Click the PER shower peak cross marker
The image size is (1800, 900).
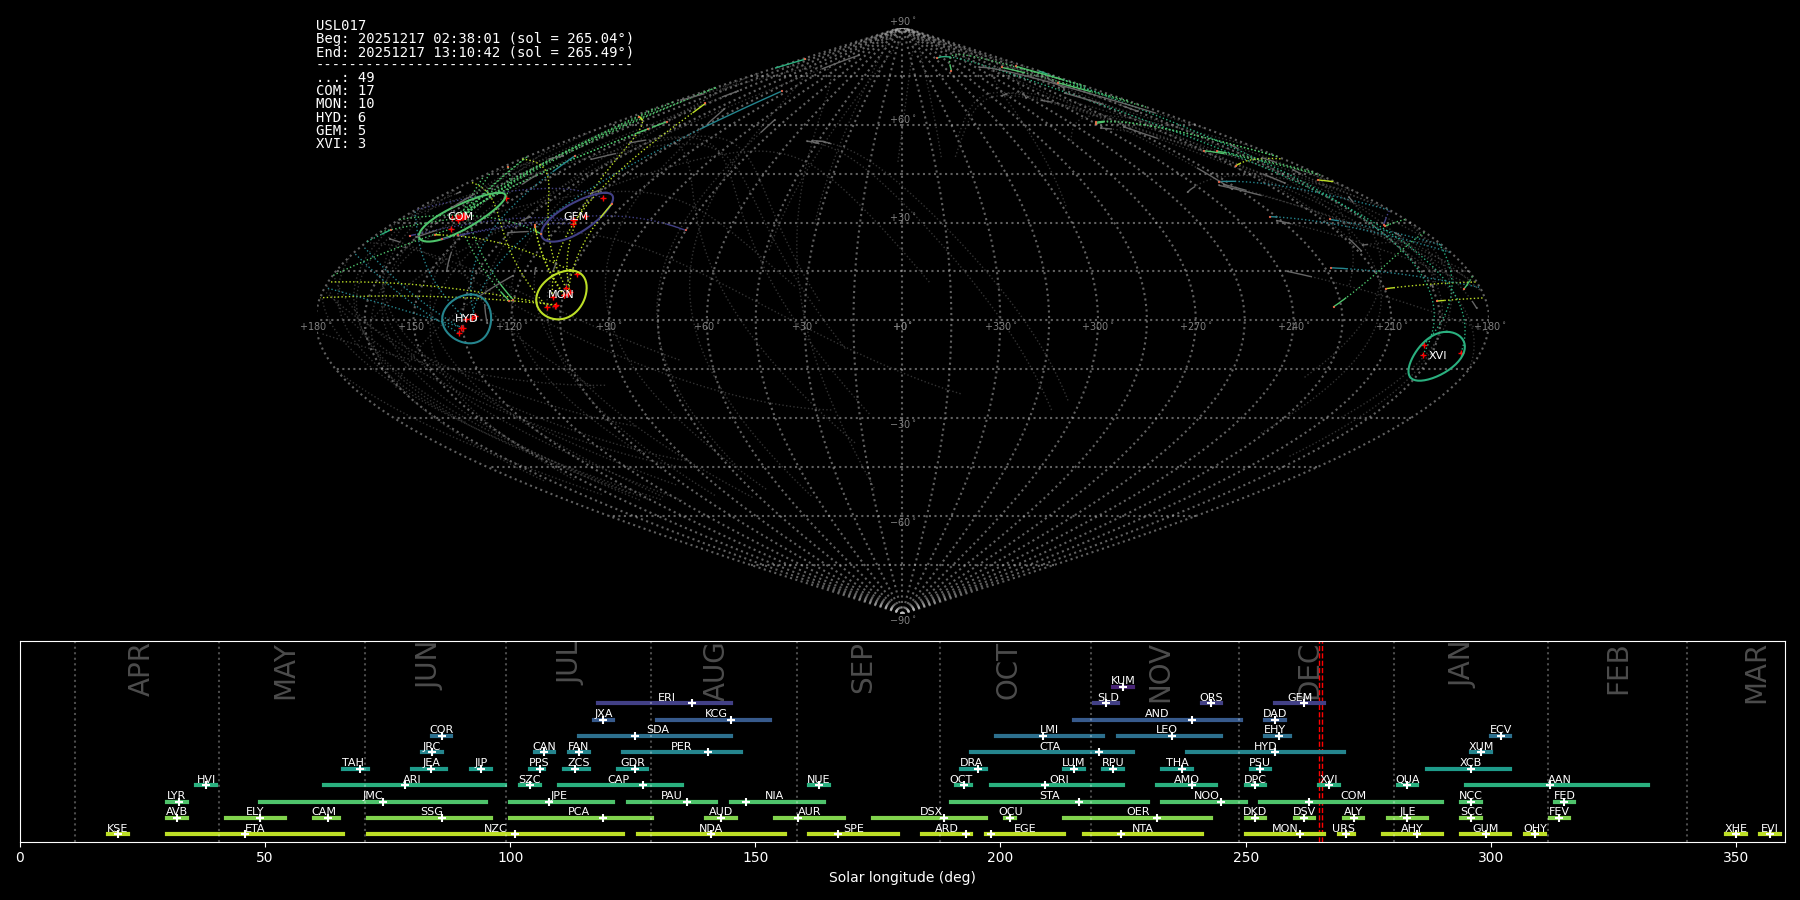click(x=708, y=752)
